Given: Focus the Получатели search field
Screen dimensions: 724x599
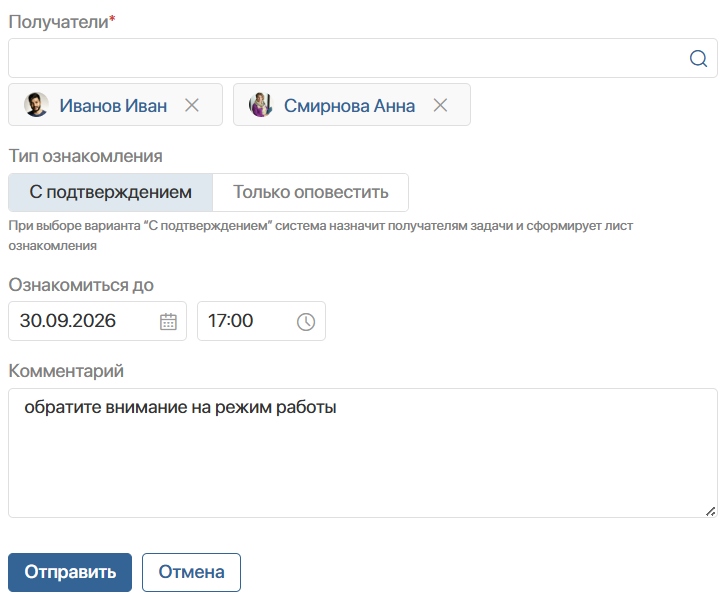Looking at the screenshot, I should [x=362, y=58].
